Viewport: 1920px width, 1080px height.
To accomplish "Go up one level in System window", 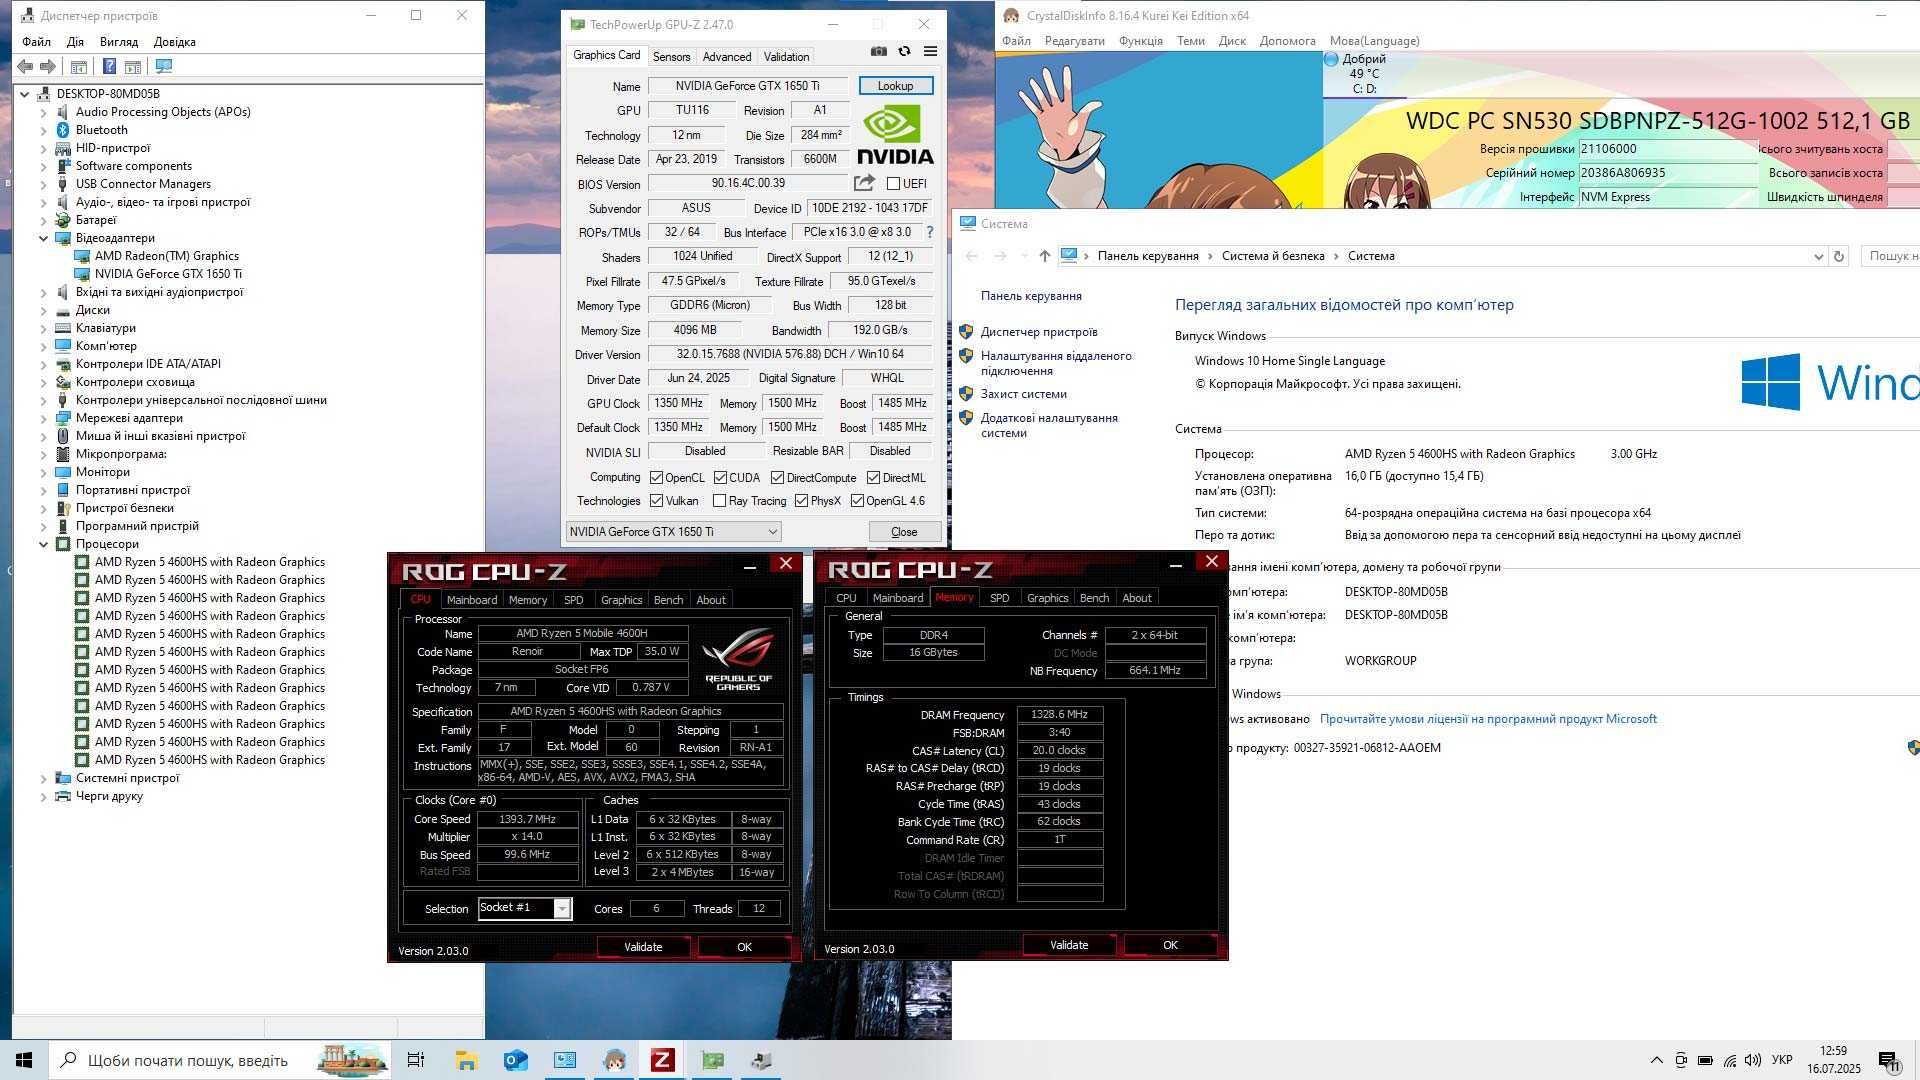I will (x=1044, y=256).
